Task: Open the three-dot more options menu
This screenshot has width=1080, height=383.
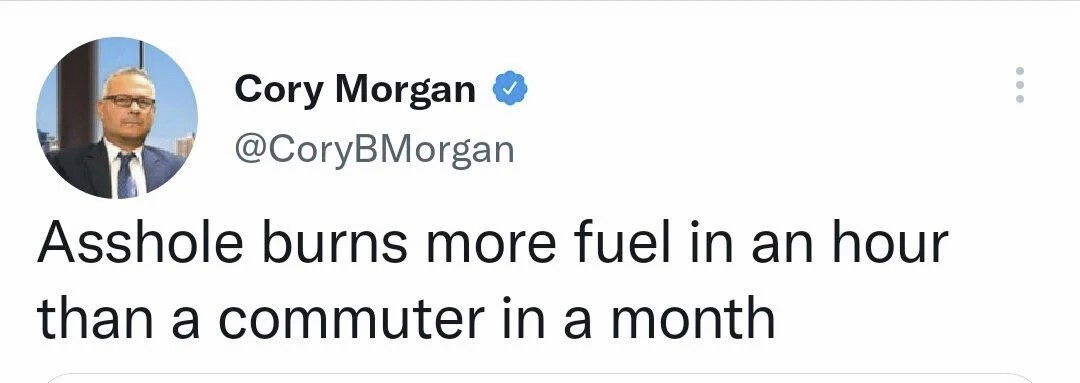Action: (1020, 85)
